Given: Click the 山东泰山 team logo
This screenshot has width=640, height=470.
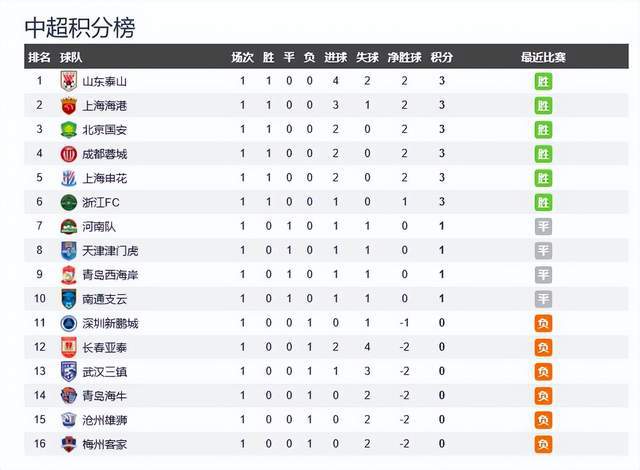Looking at the screenshot, I should point(68,81).
